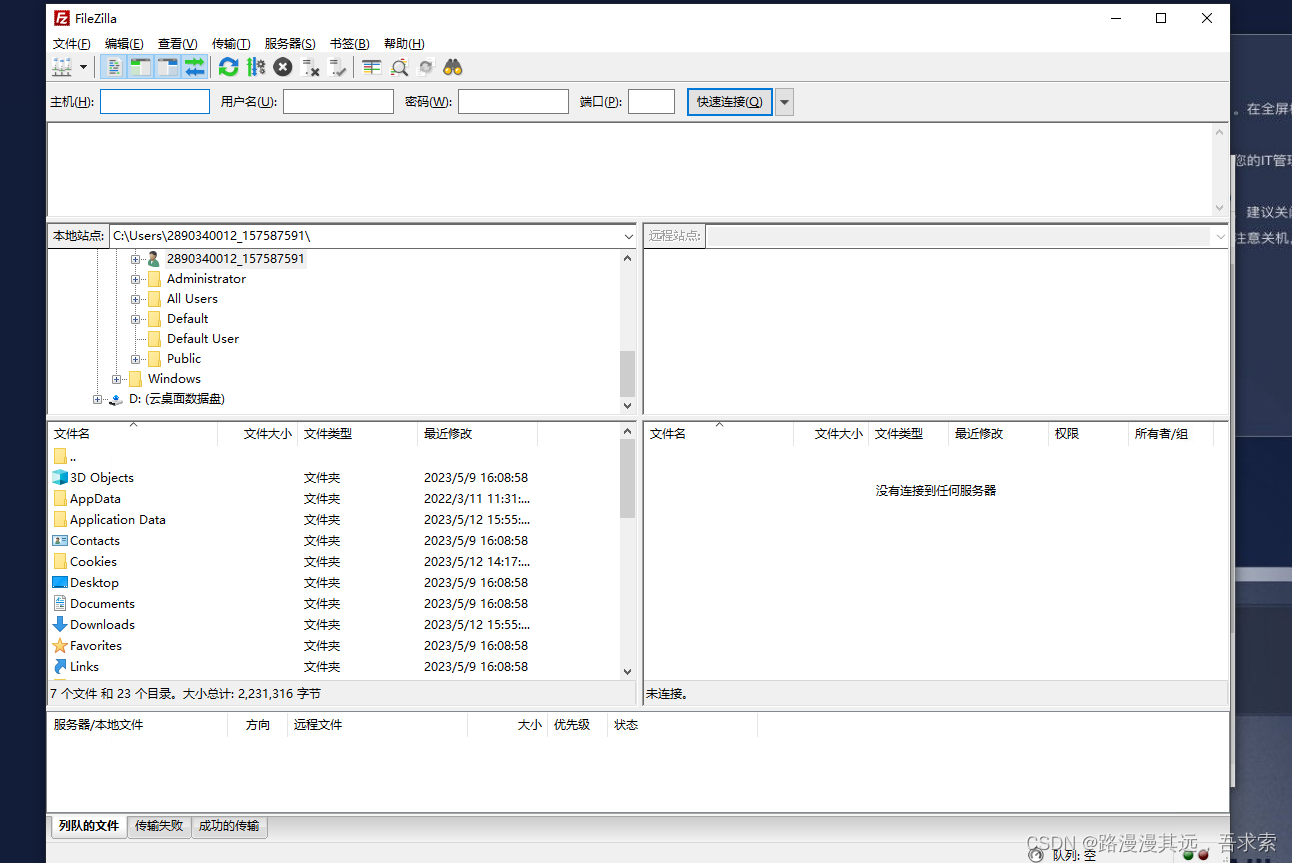The image size is (1292, 863).
Task: Click the directory comparison magnifier icon
Action: (399, 67)
